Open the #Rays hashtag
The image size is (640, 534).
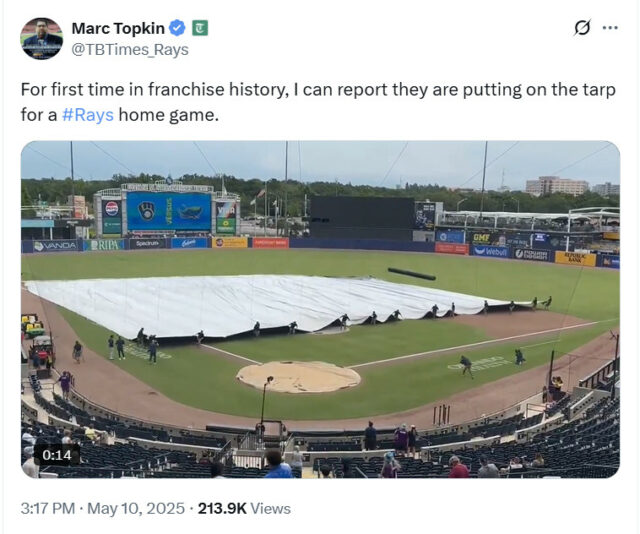point(88,115)
